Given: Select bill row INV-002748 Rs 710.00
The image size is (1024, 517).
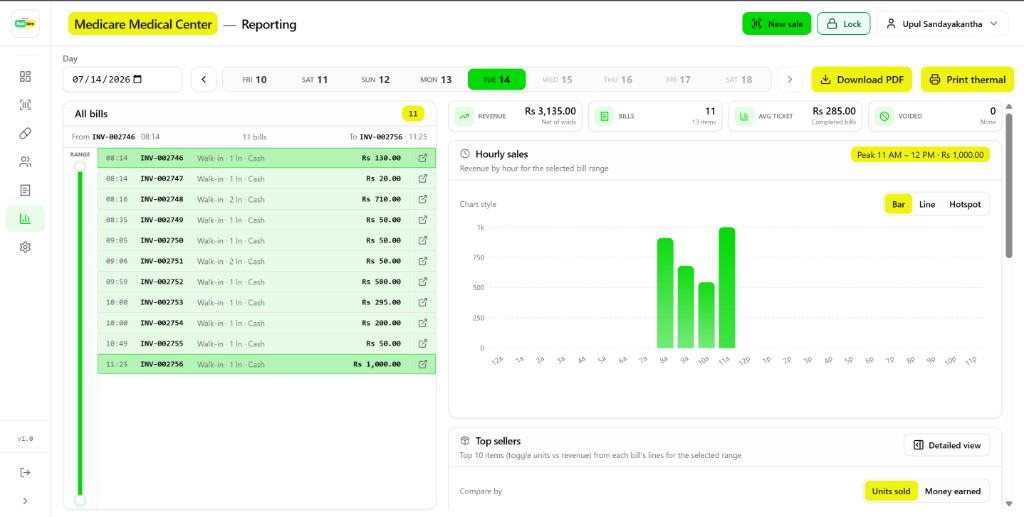Looking at the screenshot, I should 266,199.
